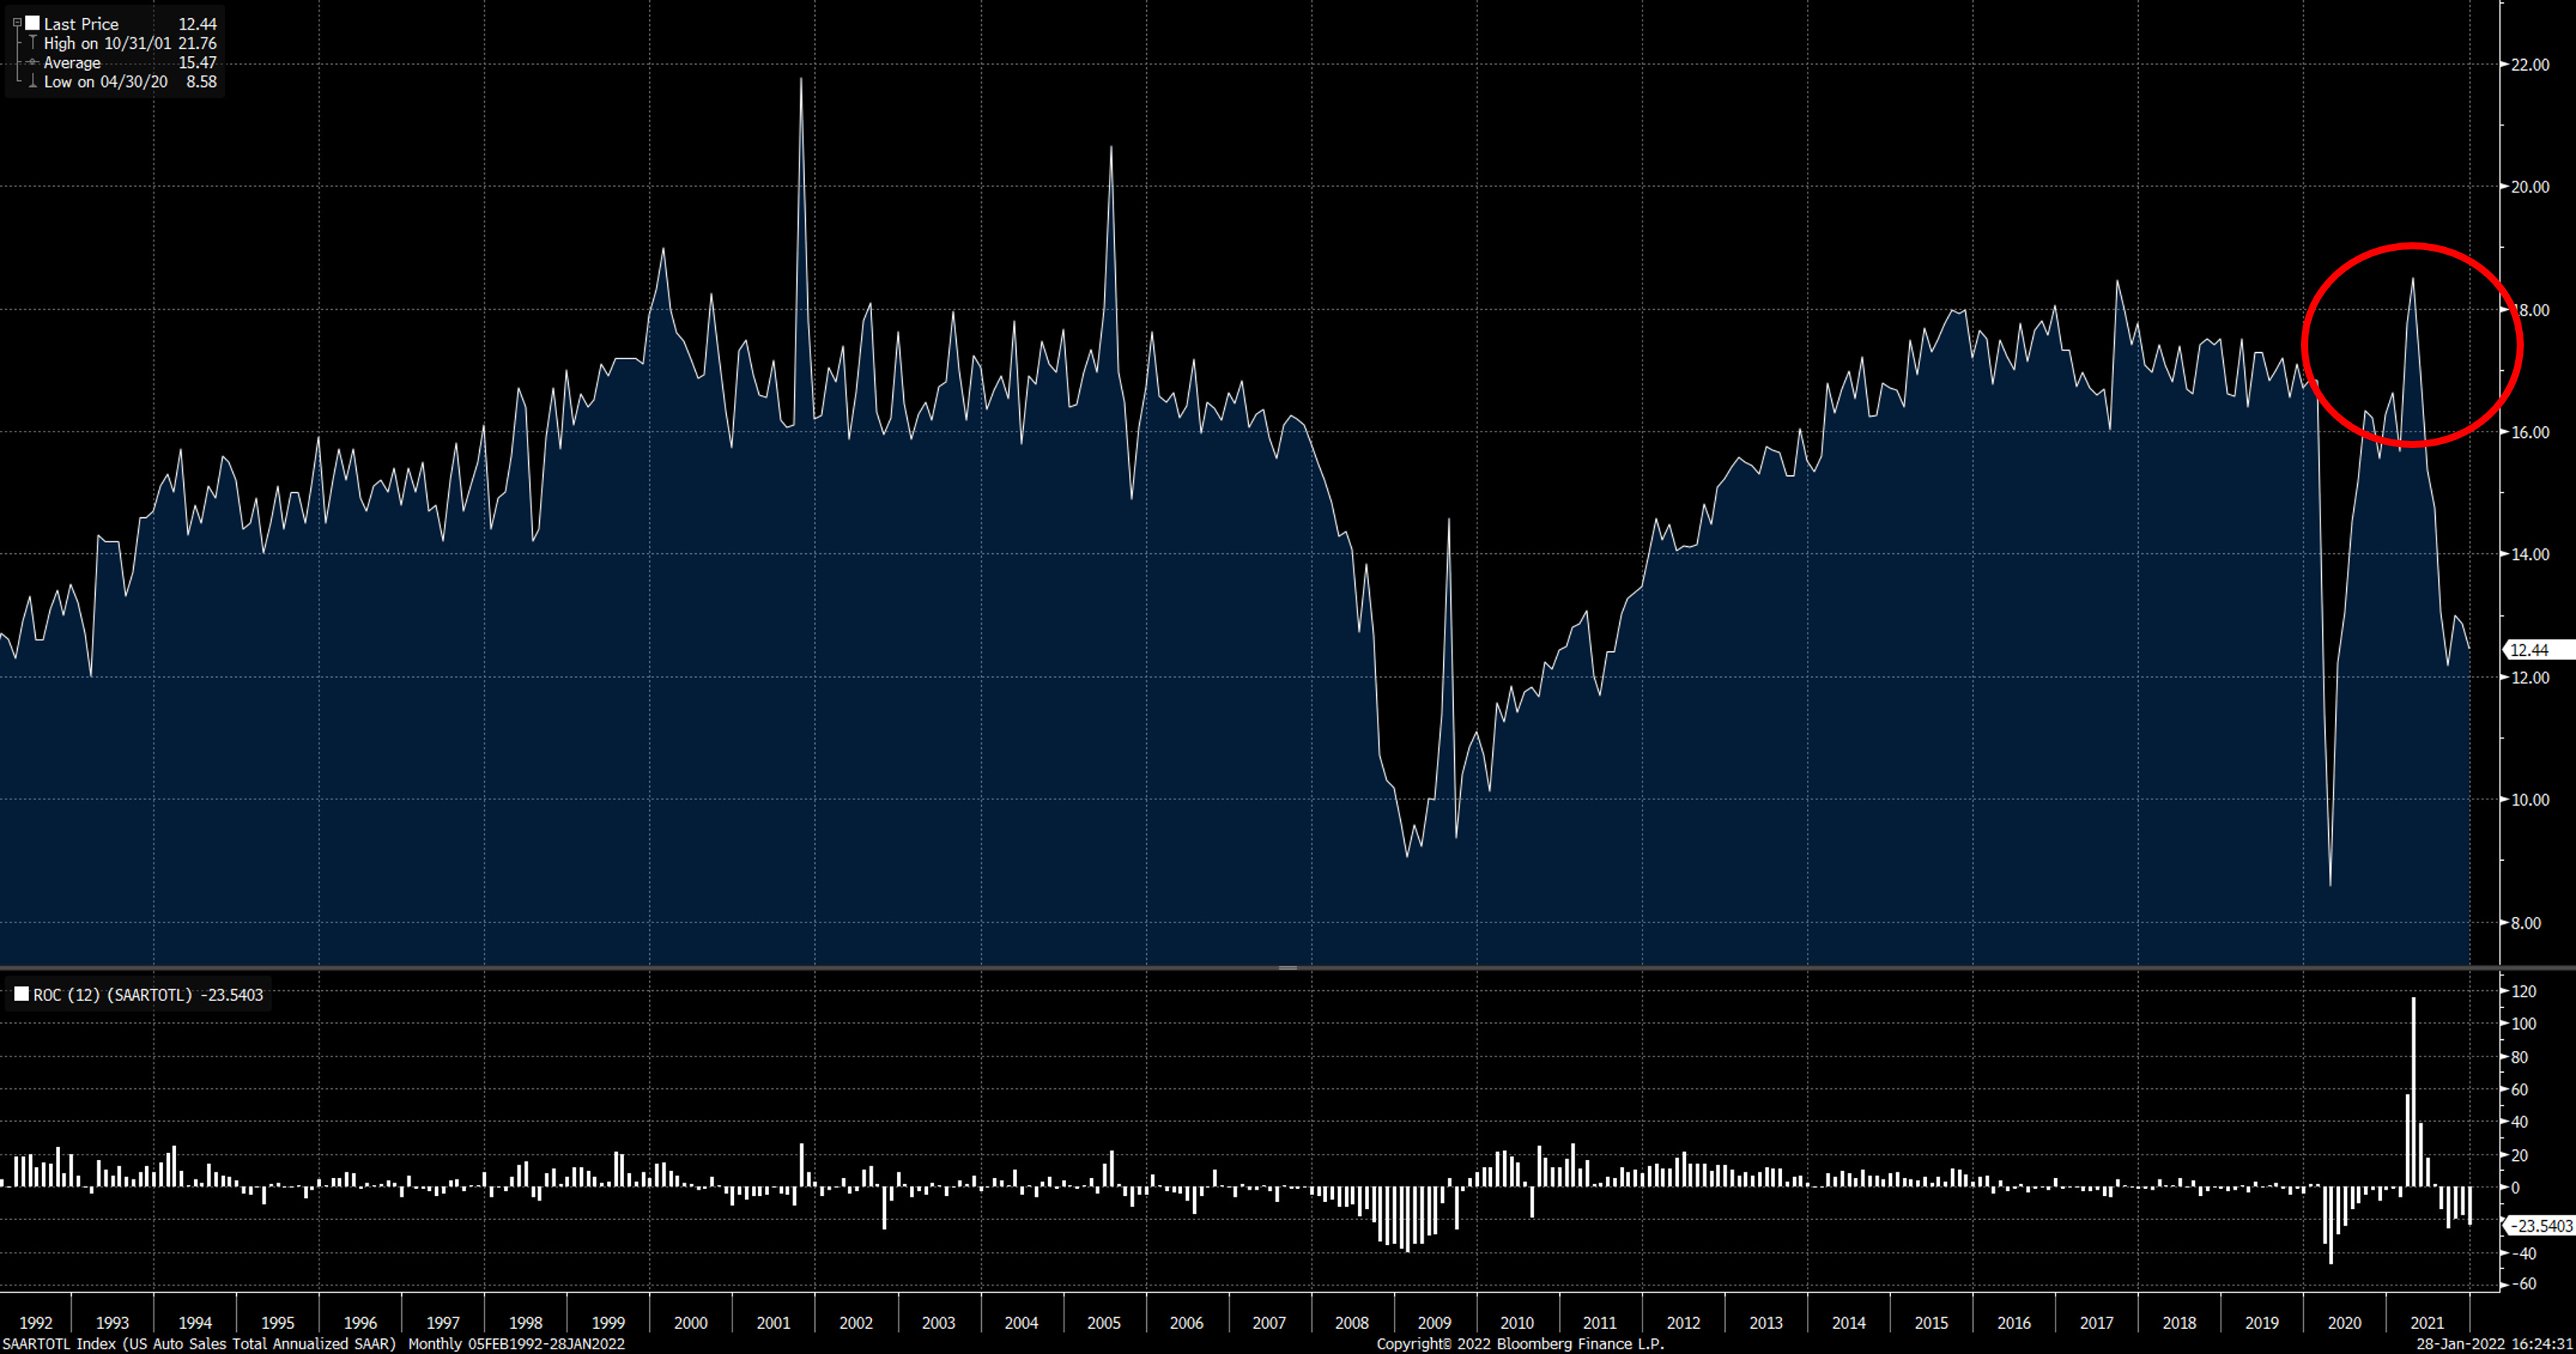Click the 10.00 price axis label
The image size is (2576, 1354).
coord(2529,800)
